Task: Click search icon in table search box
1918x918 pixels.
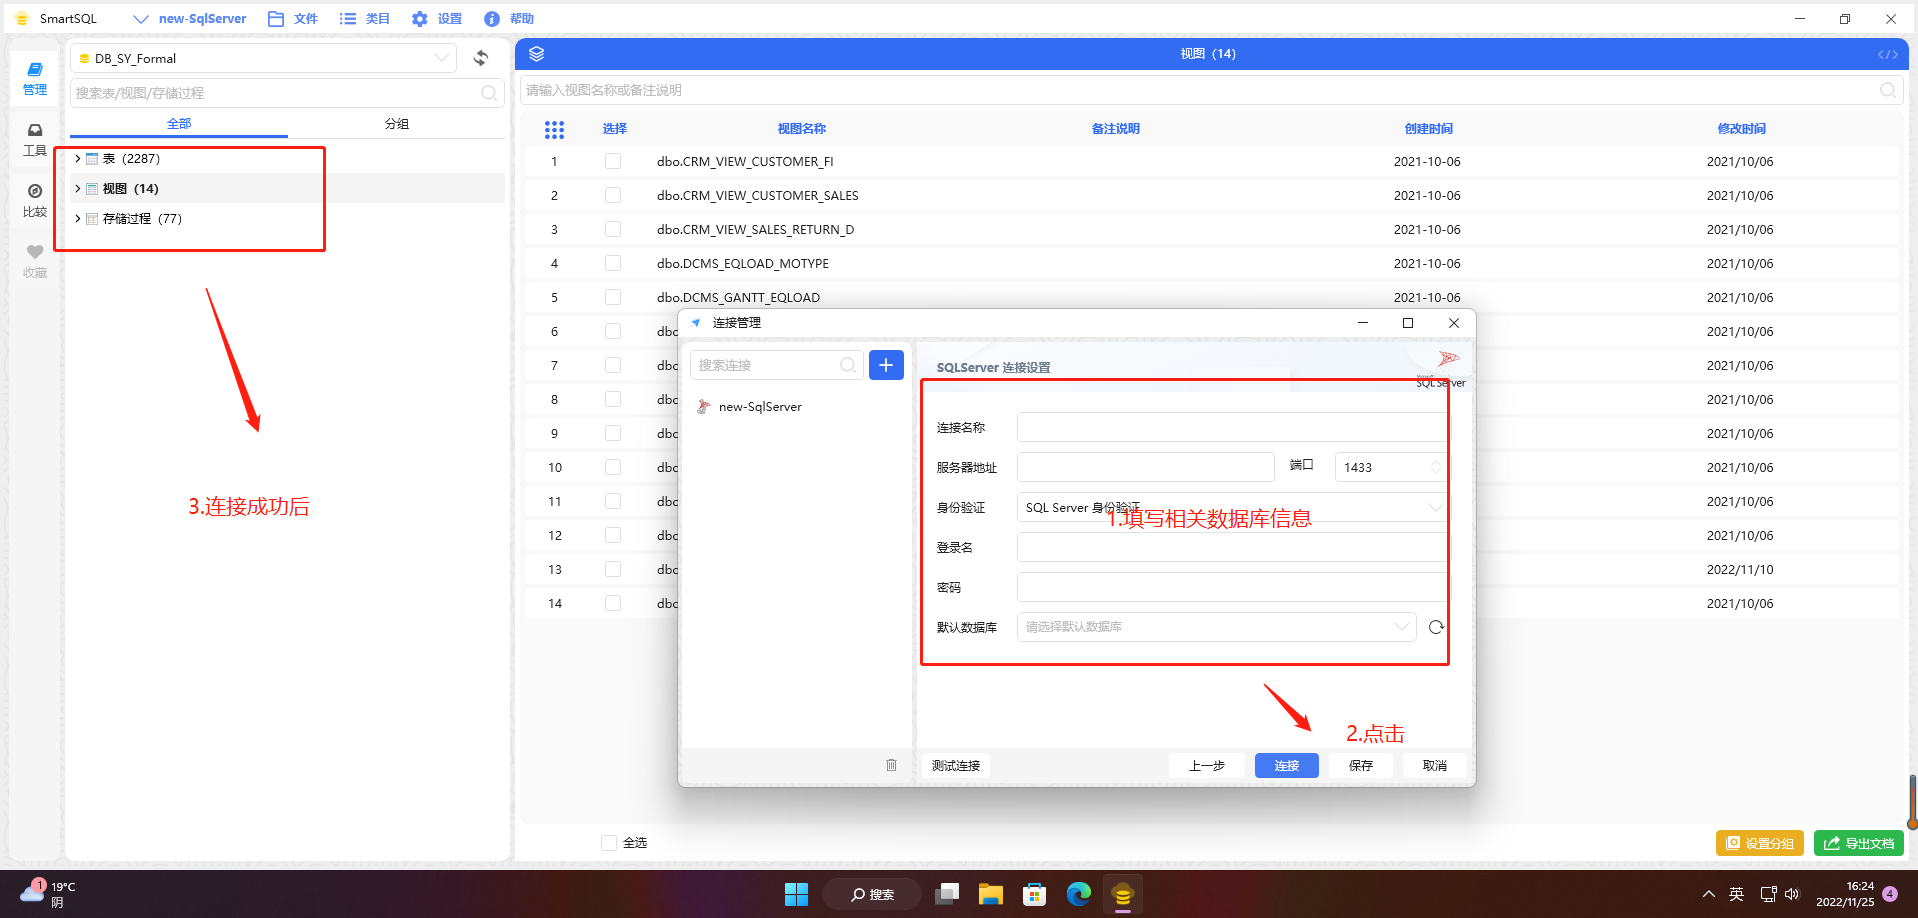Action: [x=489, y=93]
